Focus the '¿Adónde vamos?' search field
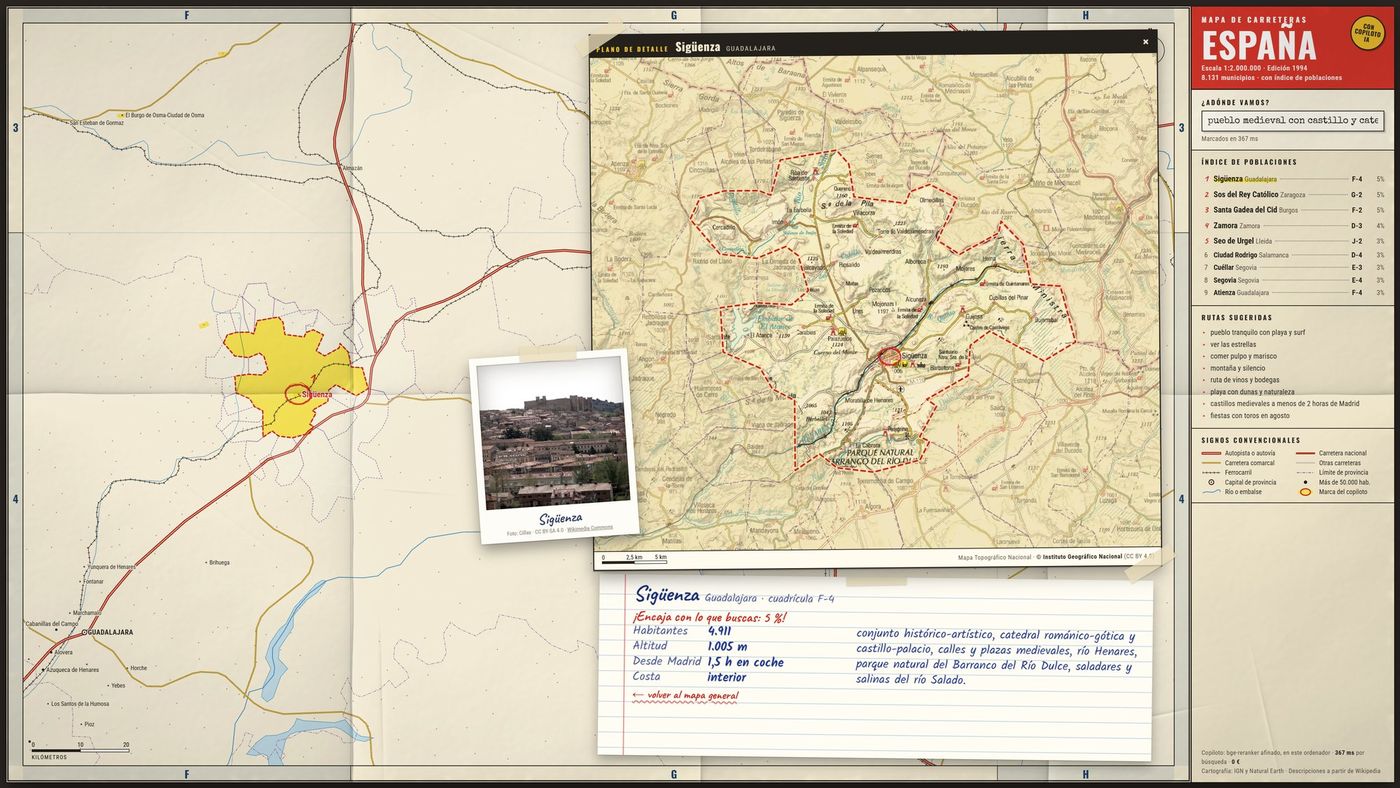Screen dimensions: 1400x788 click(x=1292, y=120)
